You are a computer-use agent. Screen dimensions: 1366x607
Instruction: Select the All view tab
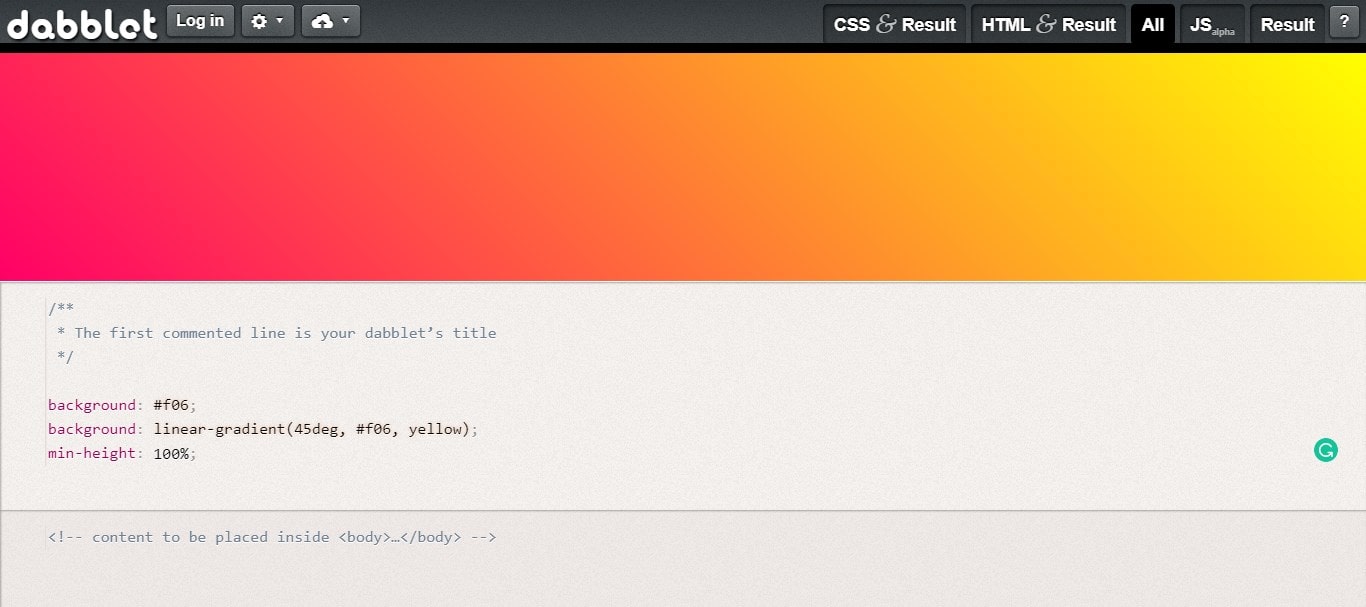pyautogui.click(x=1152, y=24)
